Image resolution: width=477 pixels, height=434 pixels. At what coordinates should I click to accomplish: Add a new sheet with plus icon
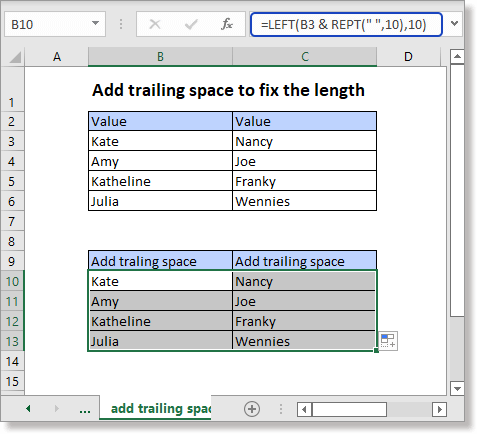[252, 409]
